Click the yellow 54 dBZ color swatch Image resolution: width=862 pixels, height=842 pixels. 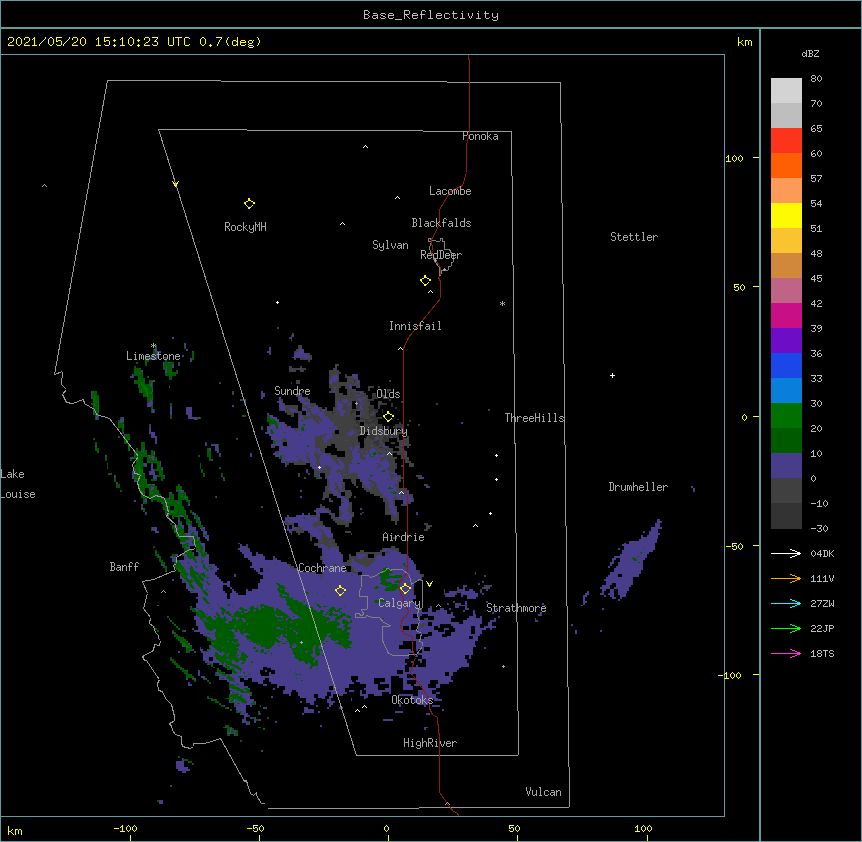(x=786, y=215)
